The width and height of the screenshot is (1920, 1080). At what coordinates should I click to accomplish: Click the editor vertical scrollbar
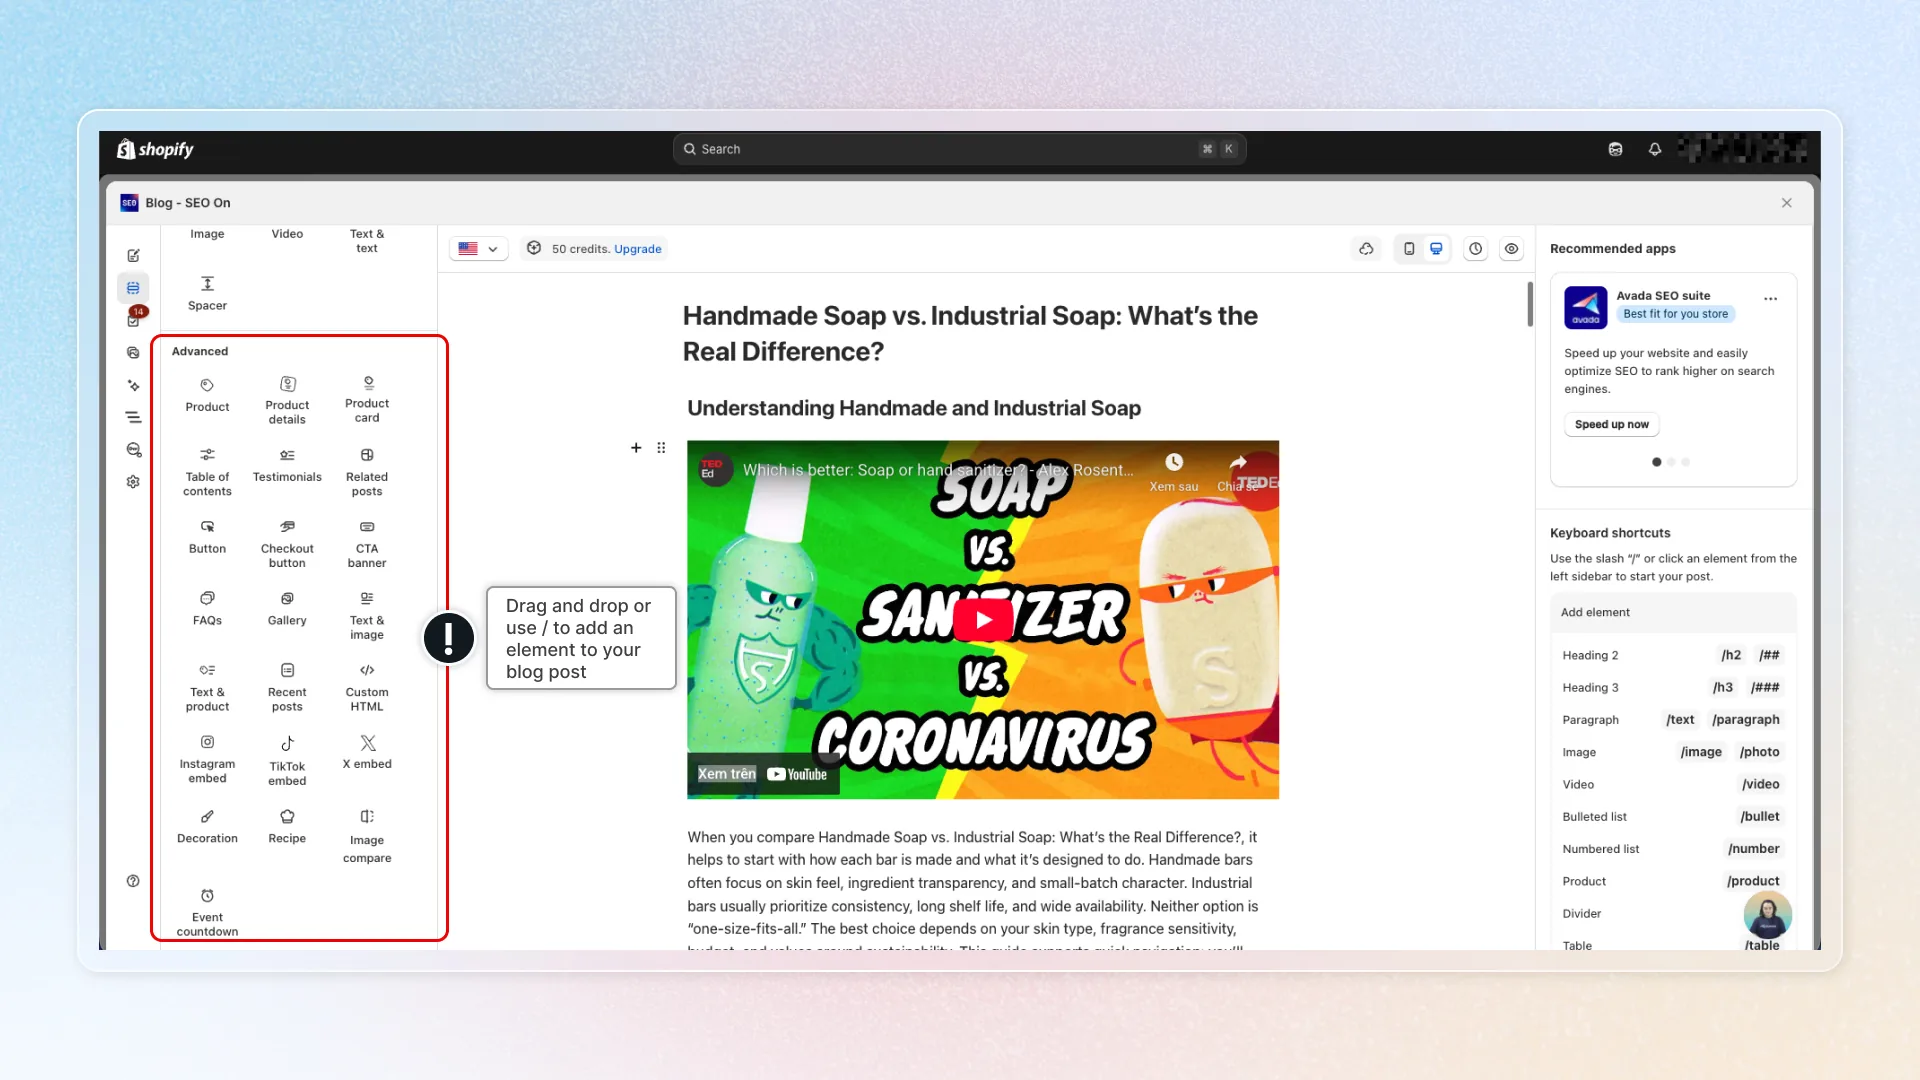1530,304
